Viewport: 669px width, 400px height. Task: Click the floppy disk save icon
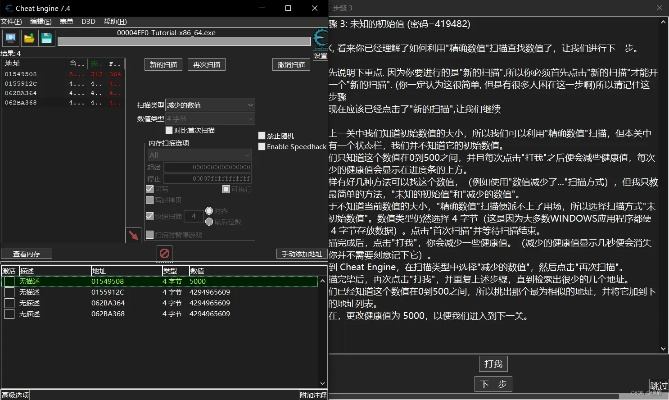coord(45,38)
